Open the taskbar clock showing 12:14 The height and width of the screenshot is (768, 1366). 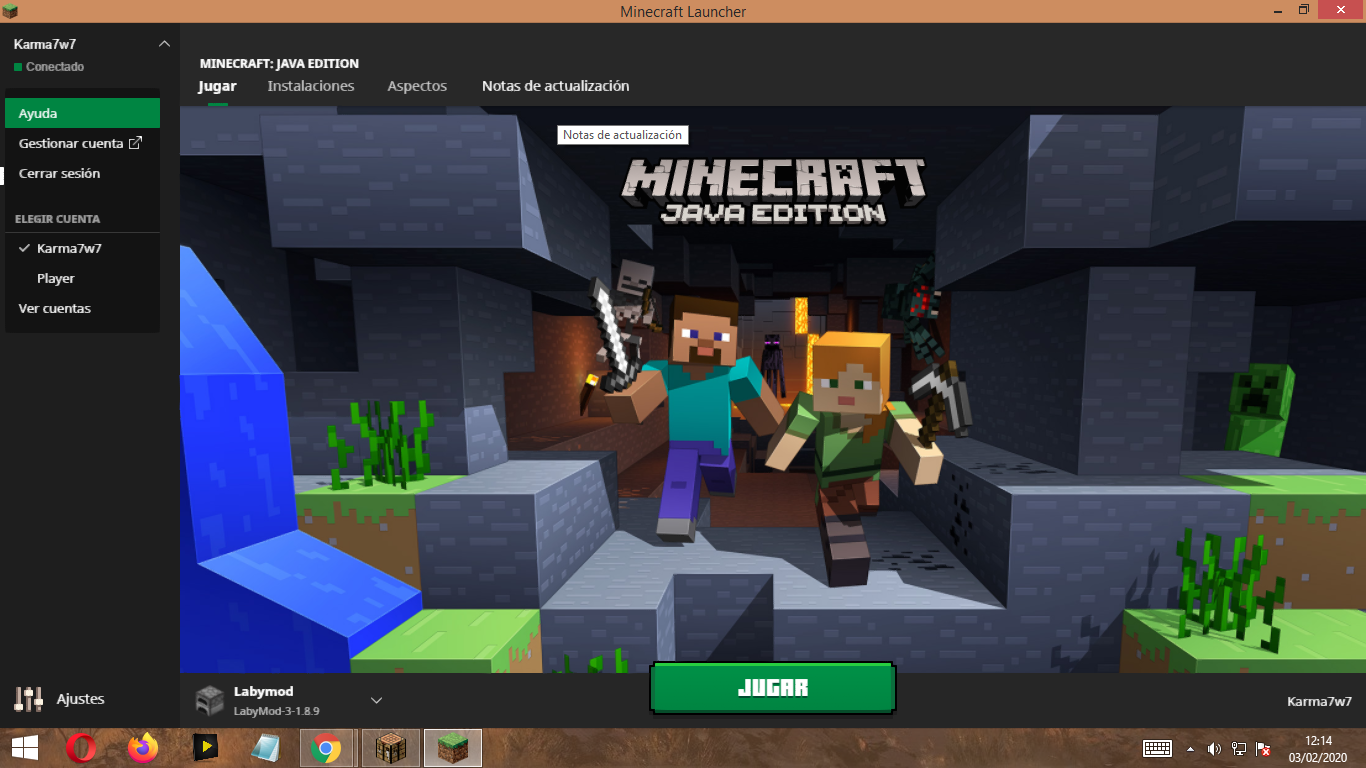(1319, 748)
